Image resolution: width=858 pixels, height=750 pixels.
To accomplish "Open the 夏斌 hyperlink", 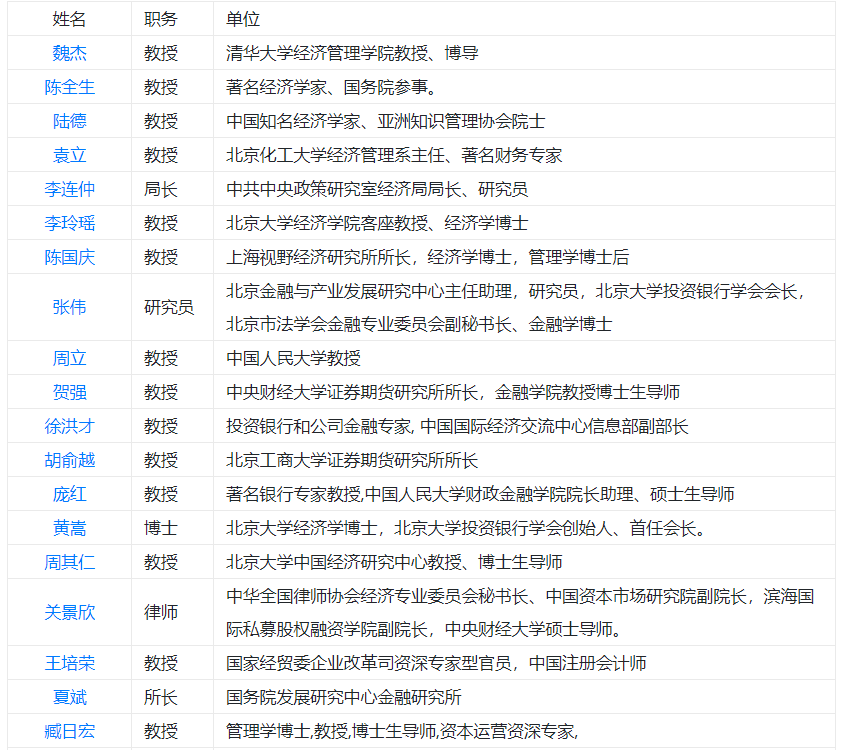I will tap(69, 697).
